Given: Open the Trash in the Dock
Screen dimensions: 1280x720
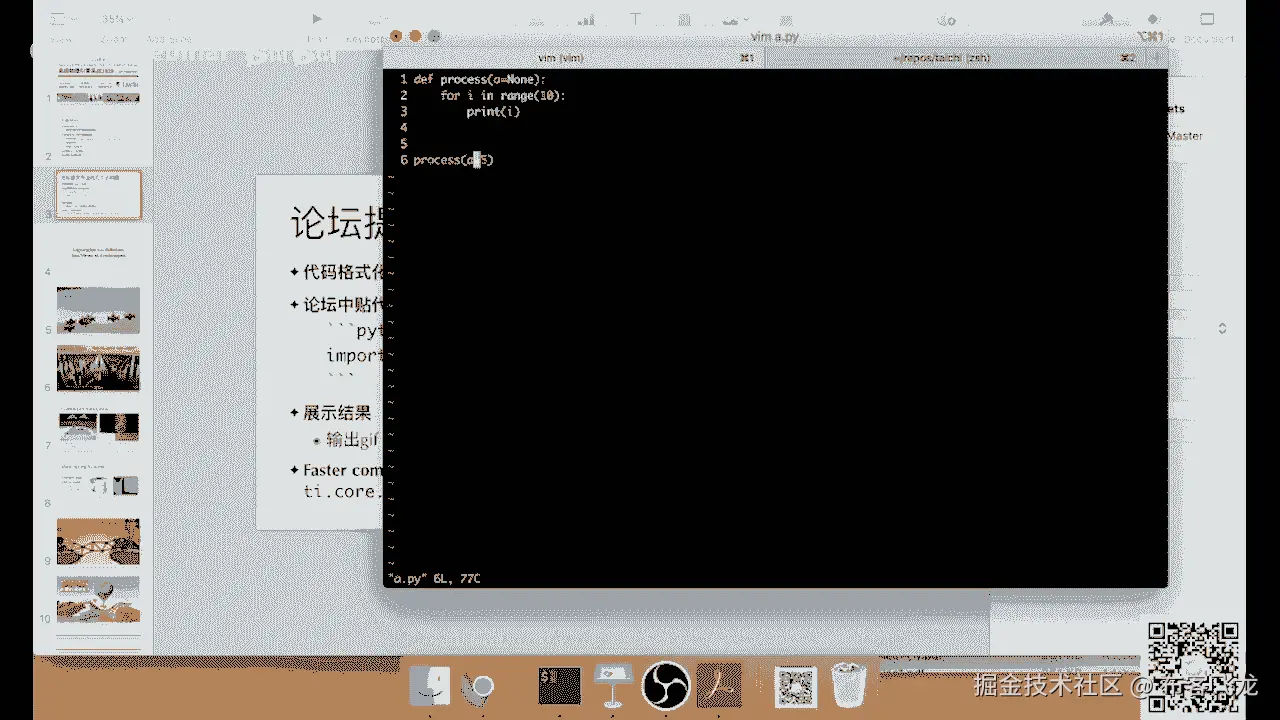Looking at the screenshot, I should [850, 686].
